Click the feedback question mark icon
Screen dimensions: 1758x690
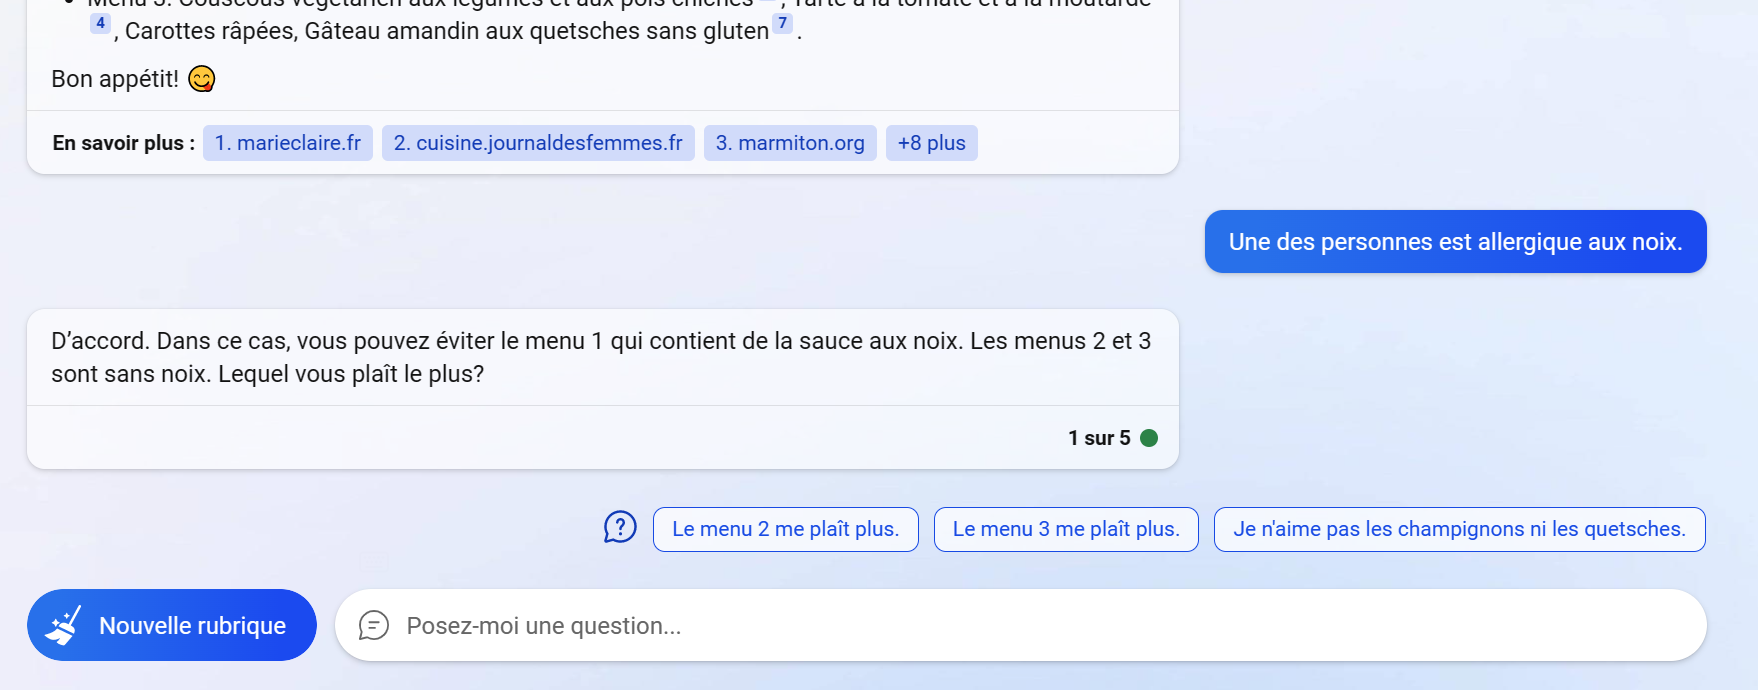[x=620, y=527]
